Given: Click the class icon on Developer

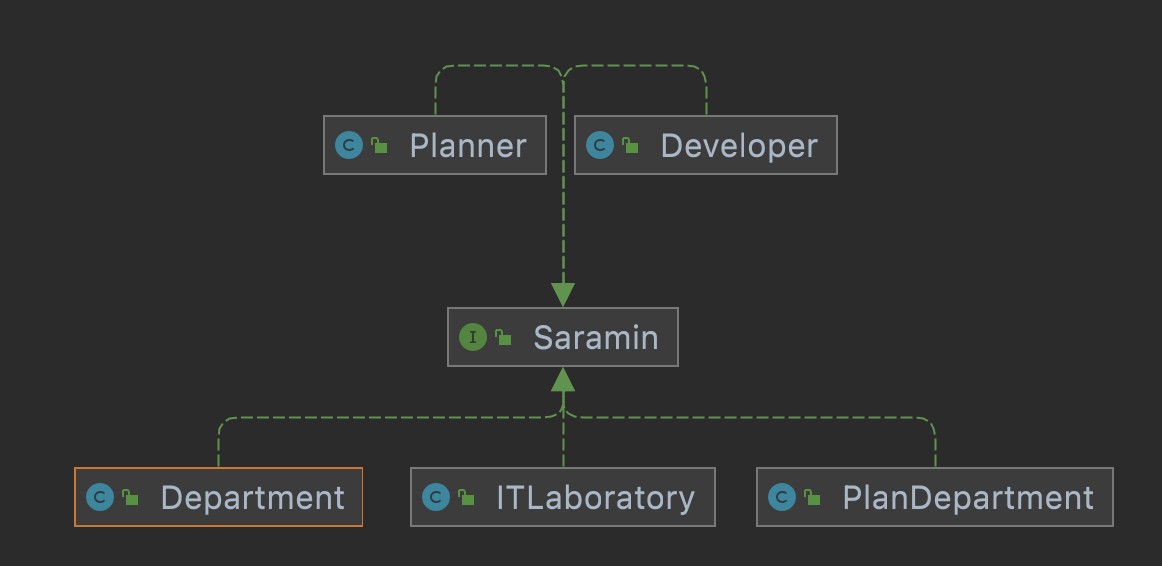Looking at the screenshot, I should coord(600,145).
